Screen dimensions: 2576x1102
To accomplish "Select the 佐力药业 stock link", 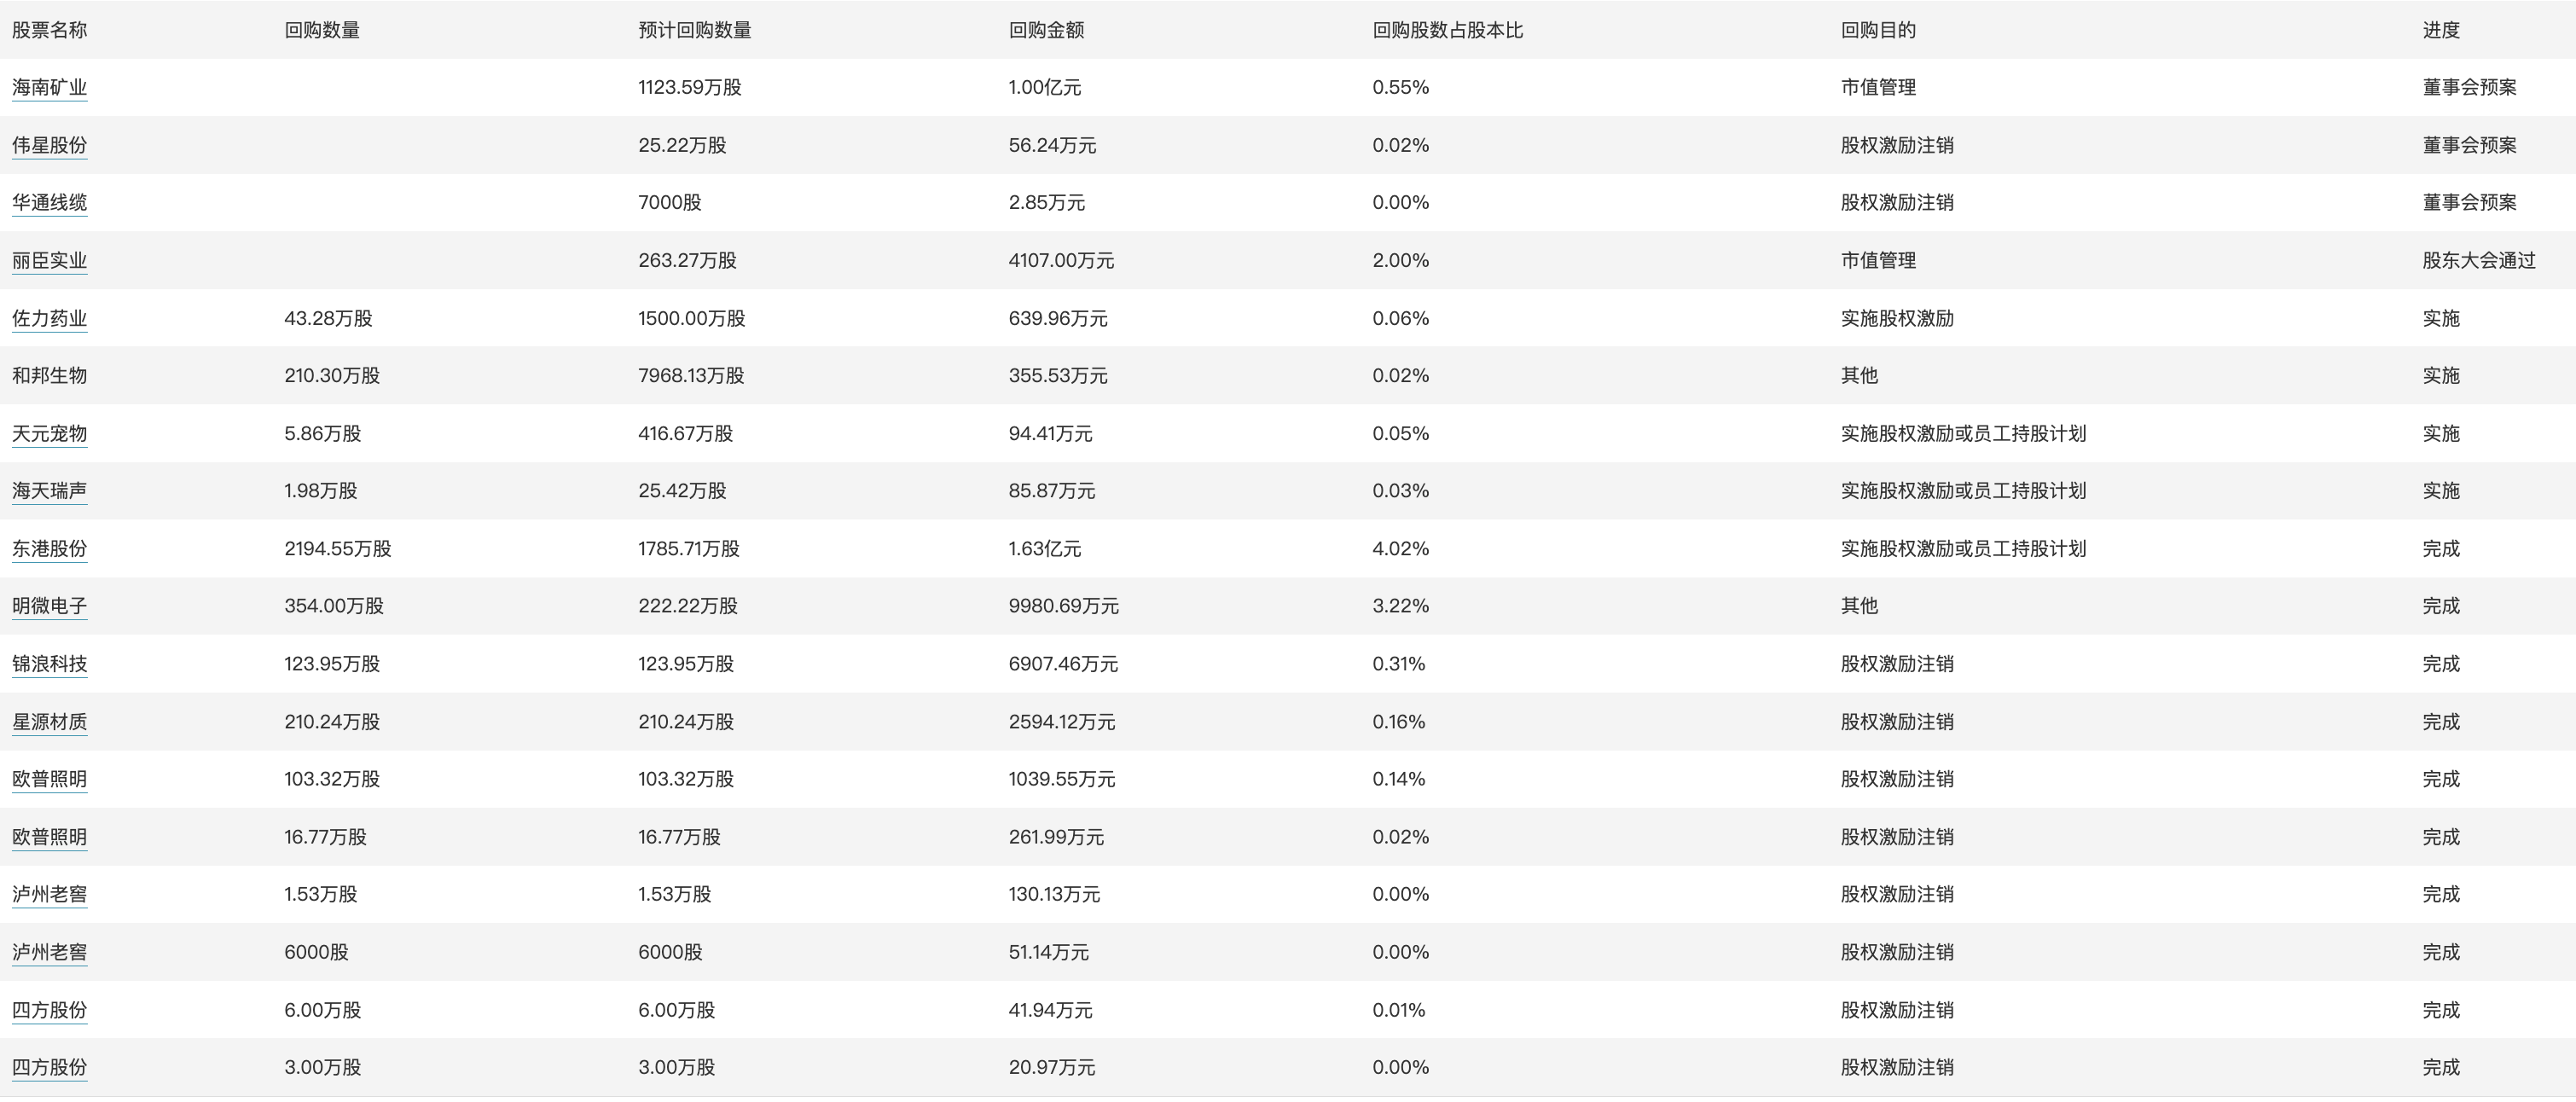I will 49,318.
